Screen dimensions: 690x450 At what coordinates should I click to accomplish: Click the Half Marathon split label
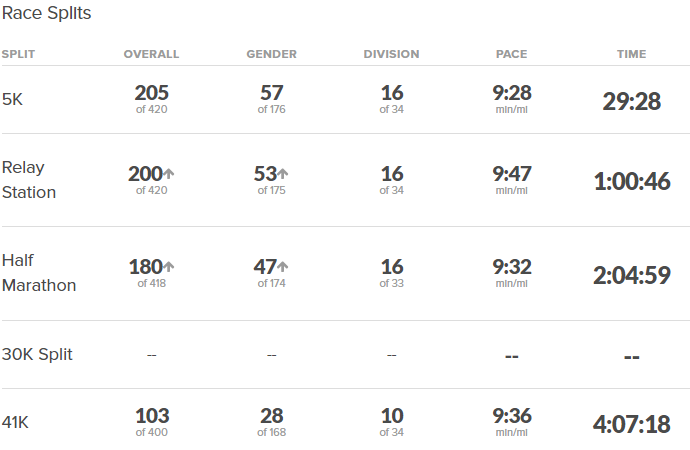(39, 273)
